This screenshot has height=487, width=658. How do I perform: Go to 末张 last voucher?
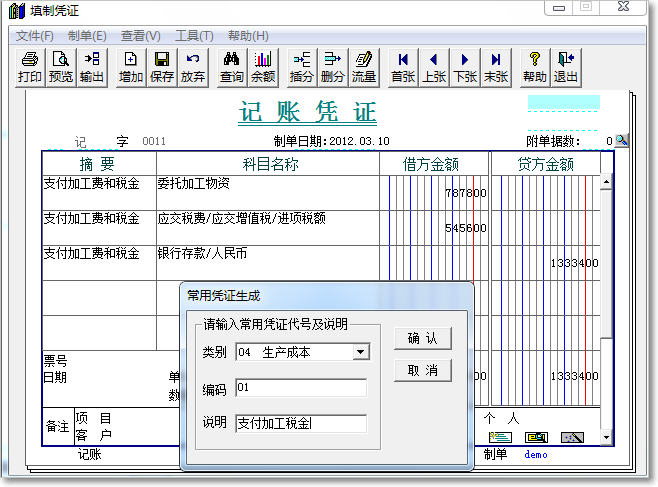[496, 67]
